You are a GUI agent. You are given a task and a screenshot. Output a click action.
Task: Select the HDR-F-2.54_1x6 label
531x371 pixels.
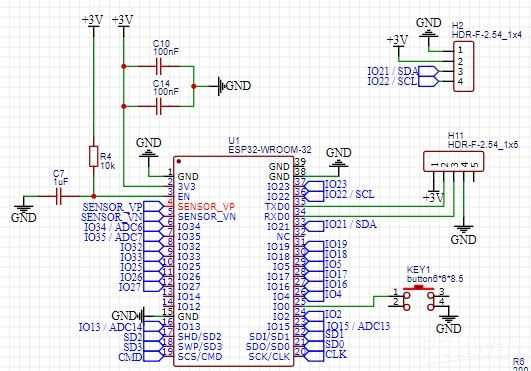point(483,145)
